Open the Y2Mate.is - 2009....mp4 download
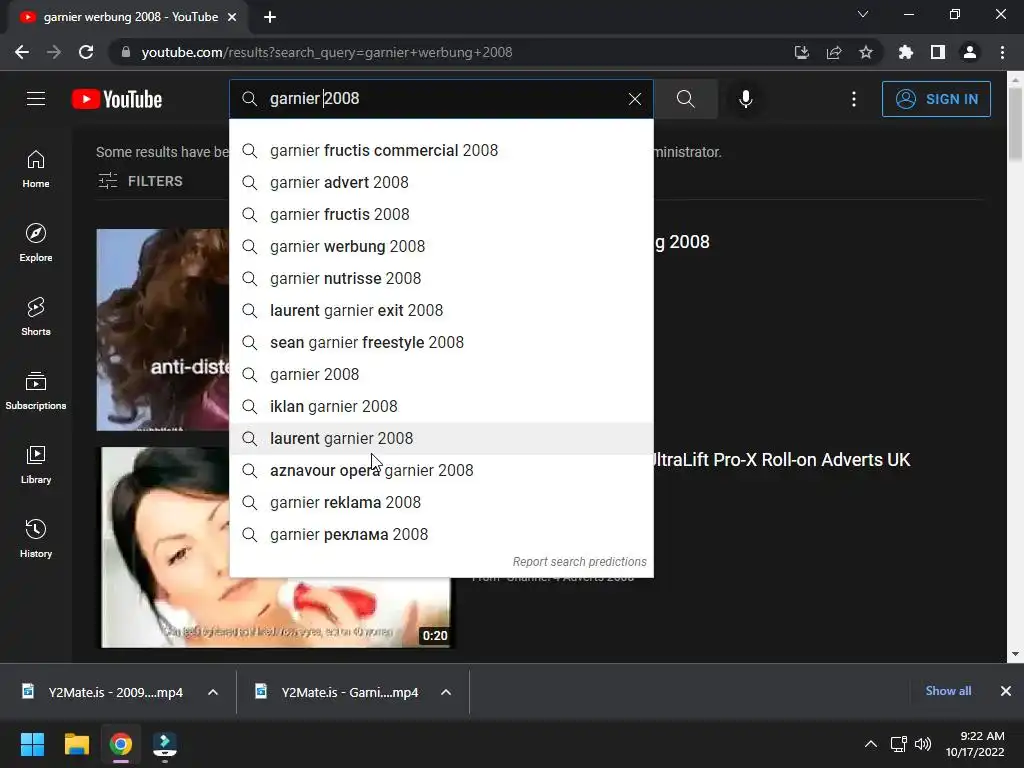 [103, 692]
